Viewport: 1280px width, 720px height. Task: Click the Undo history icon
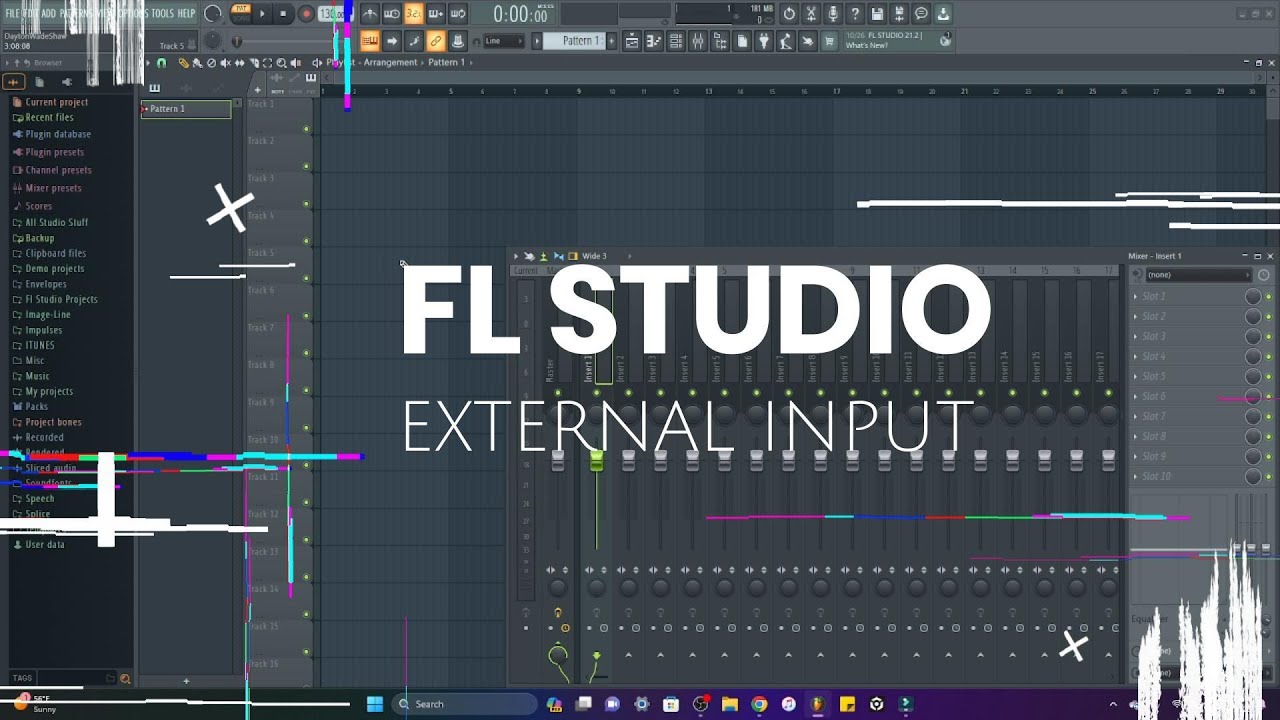(x=789, y=14)
